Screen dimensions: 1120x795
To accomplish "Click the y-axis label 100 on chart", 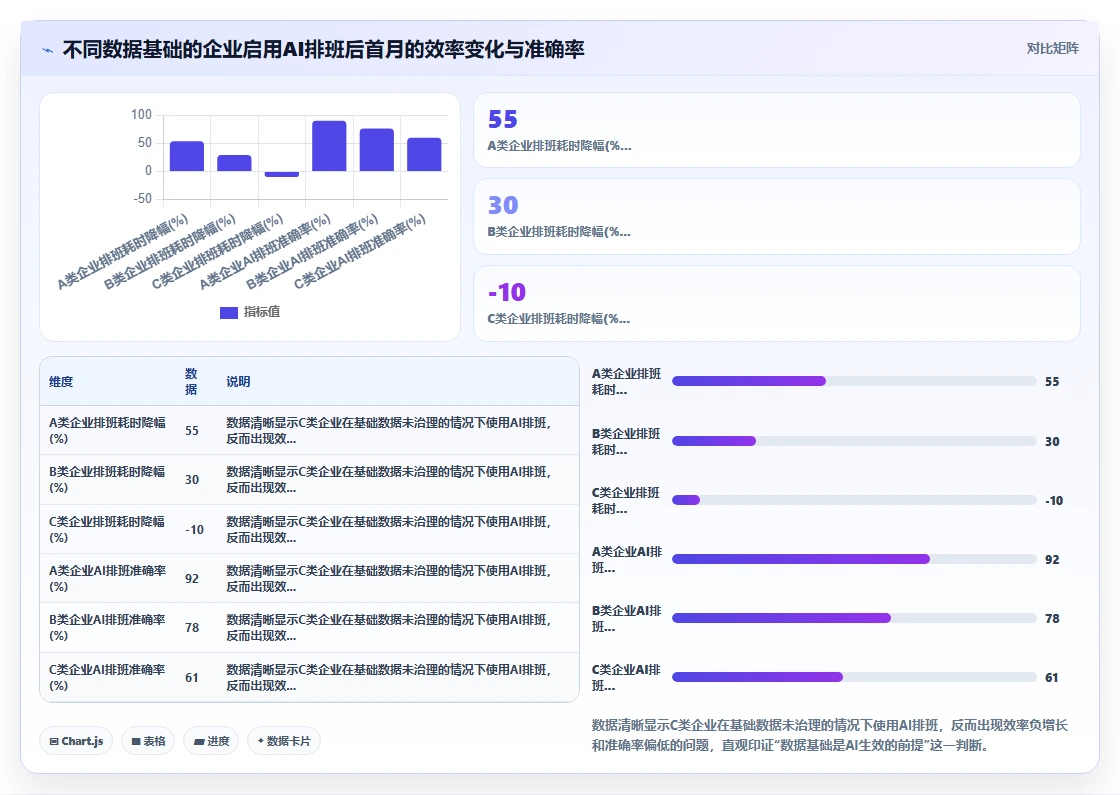I will 141,114.
